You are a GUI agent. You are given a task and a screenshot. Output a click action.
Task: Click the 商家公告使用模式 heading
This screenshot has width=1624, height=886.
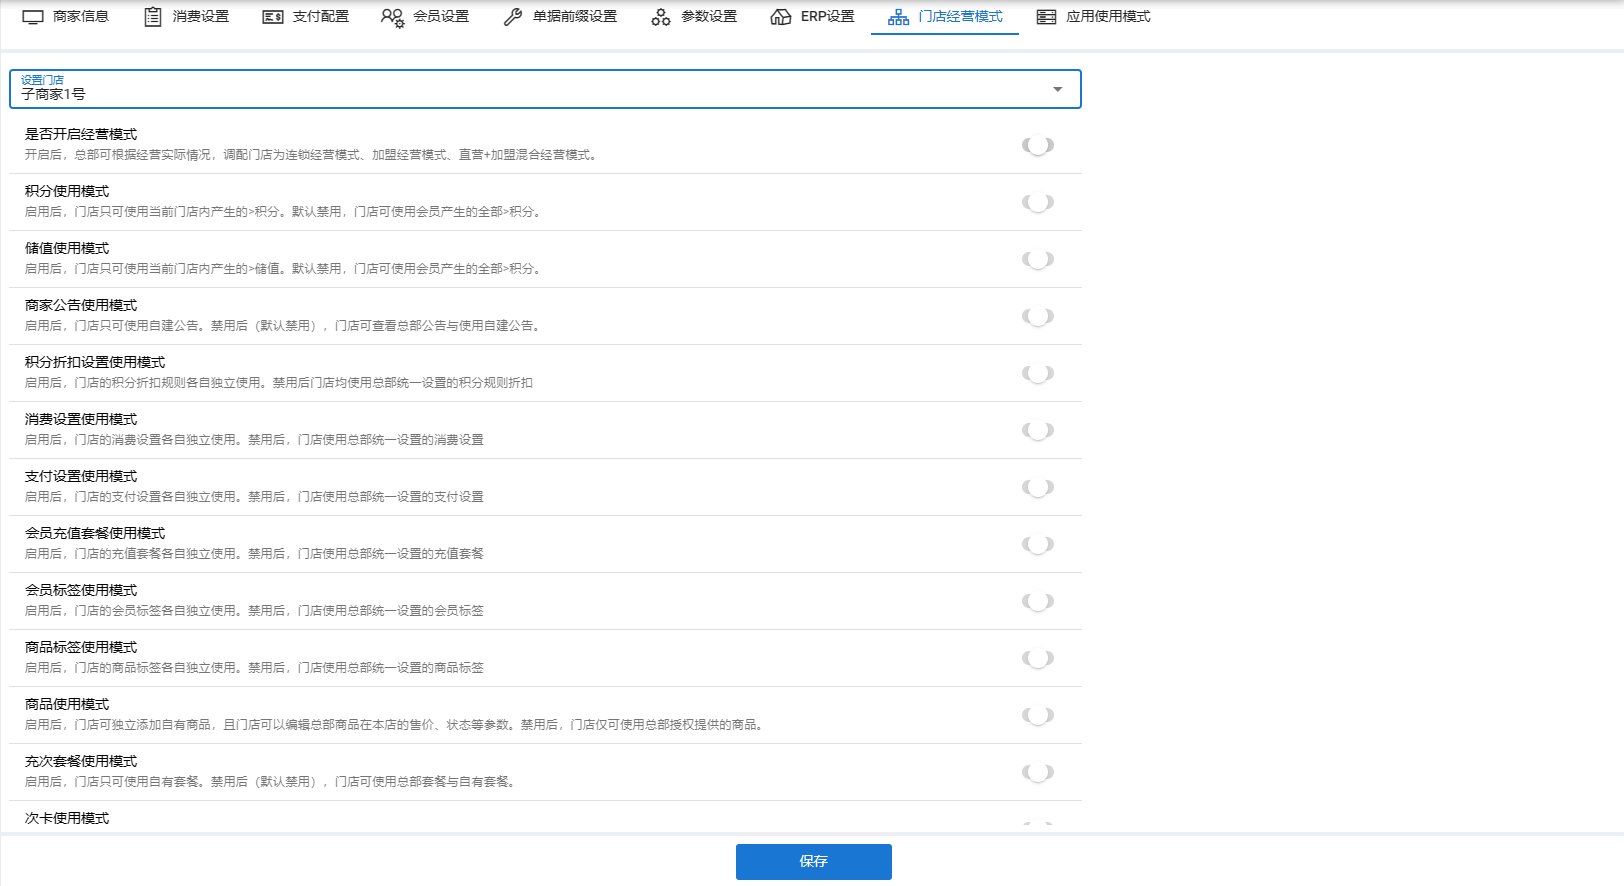81,305
